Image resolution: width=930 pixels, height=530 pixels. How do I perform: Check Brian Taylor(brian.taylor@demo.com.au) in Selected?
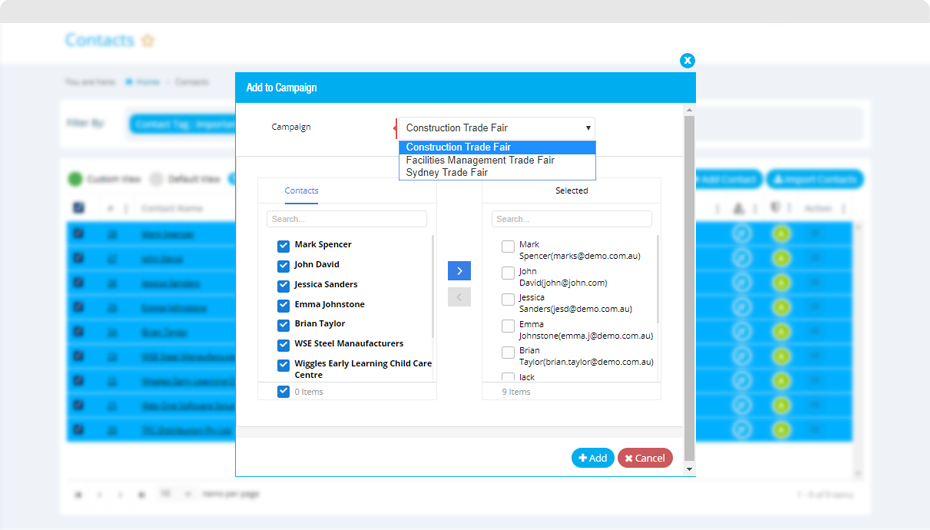[x=508, y=352]
